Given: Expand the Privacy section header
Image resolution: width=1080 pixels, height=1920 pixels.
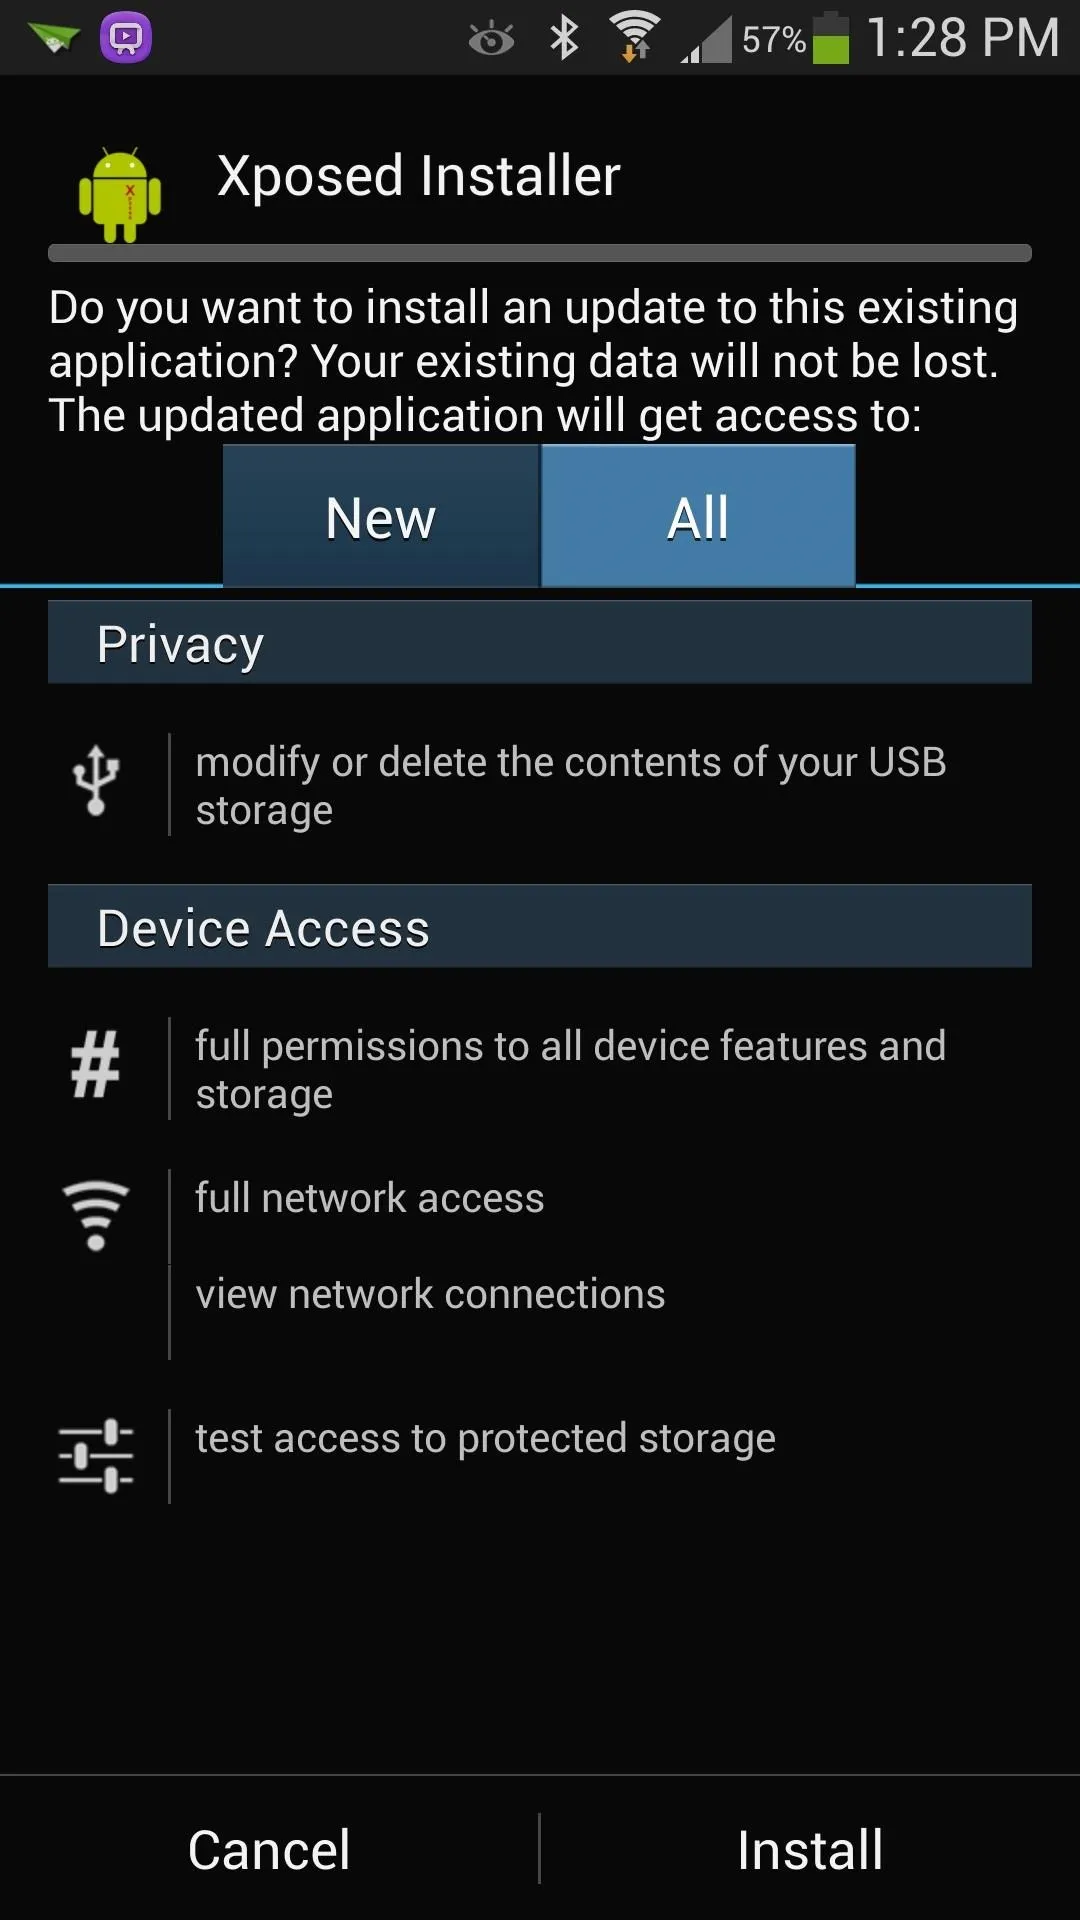Looking at the screenshot, I should [540, 642].
